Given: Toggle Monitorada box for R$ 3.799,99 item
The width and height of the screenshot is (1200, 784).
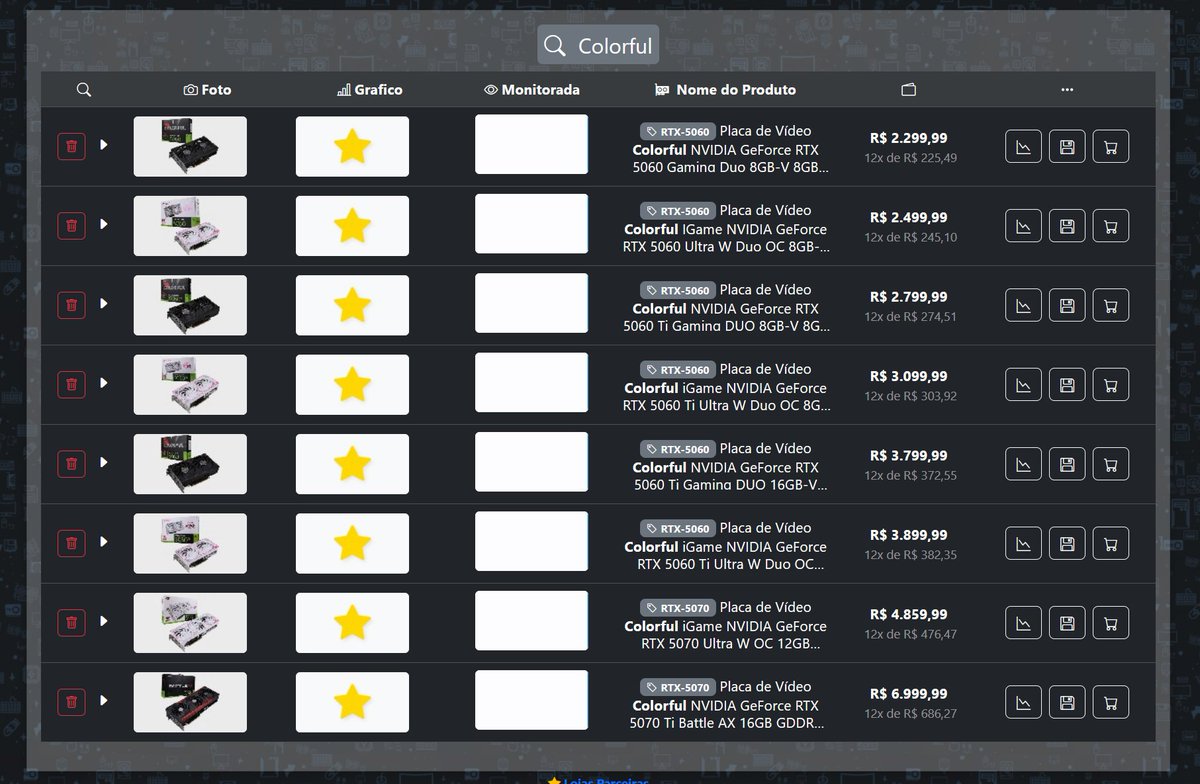Looking at the screenshot, I should pos(531,462).
